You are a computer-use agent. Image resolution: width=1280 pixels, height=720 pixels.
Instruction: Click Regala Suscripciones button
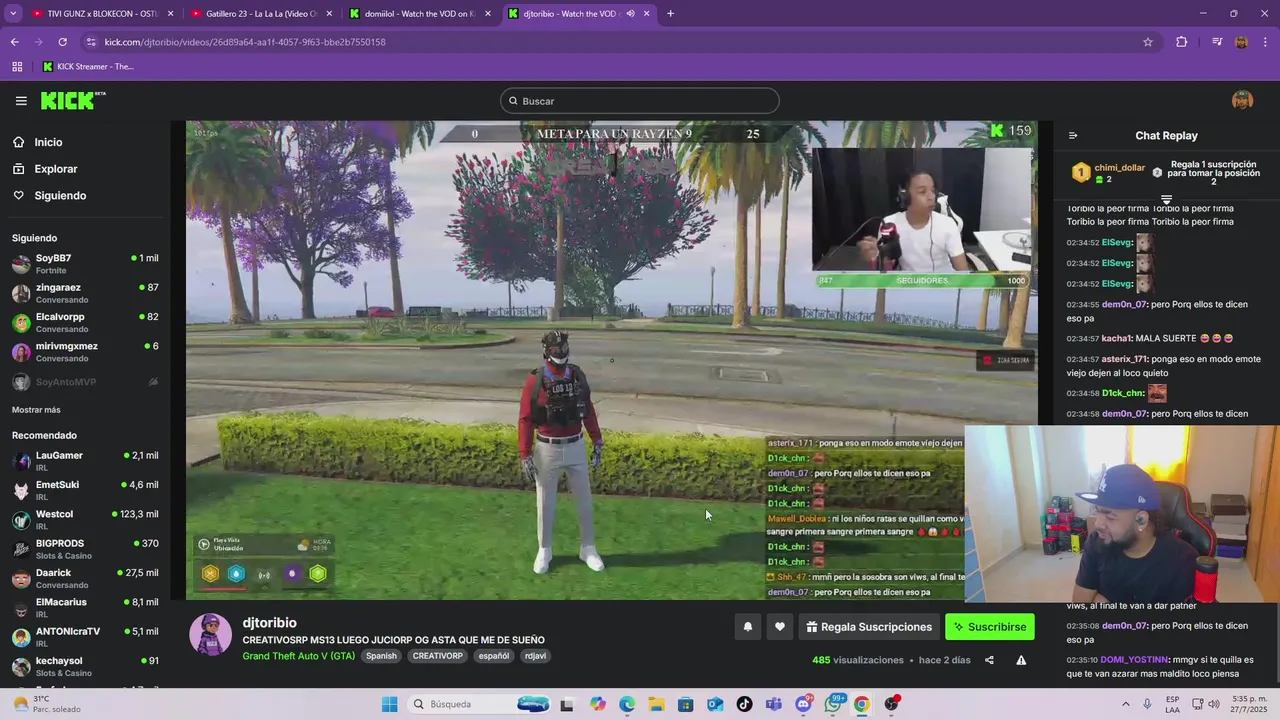pos(869,627)
